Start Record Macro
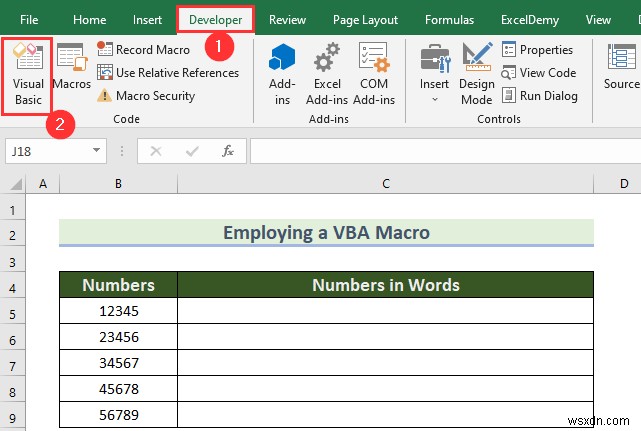 pos(143,49)
